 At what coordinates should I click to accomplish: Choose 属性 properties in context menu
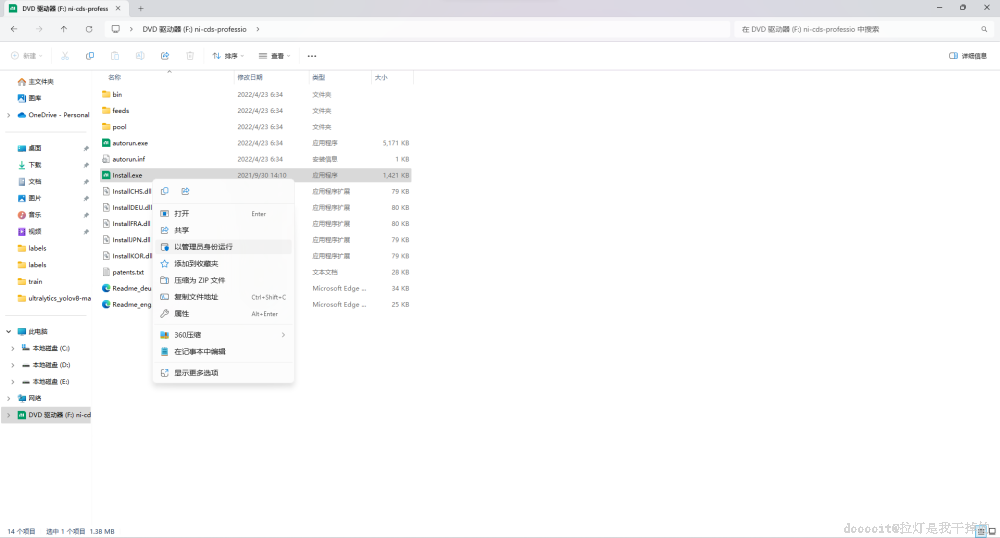coord(223,314)
